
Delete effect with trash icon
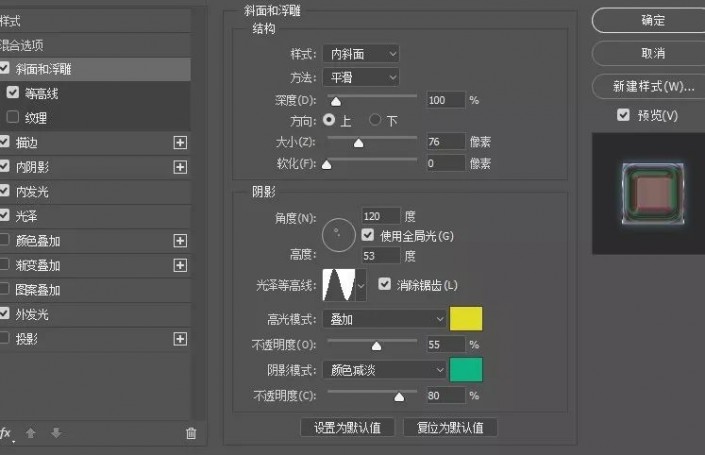click(x=191, y=433)
